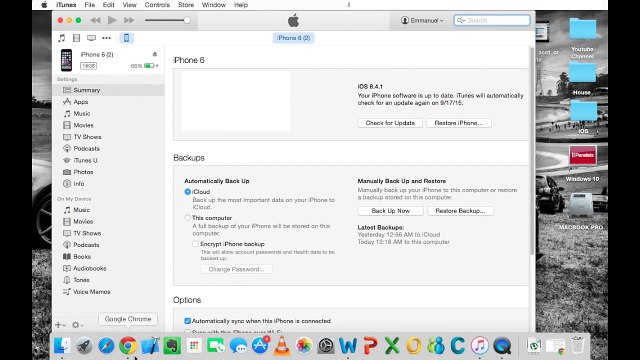Select iTunes U in sidebar
This screenshot has width=640, height=360.
click(x=85, y=160)
